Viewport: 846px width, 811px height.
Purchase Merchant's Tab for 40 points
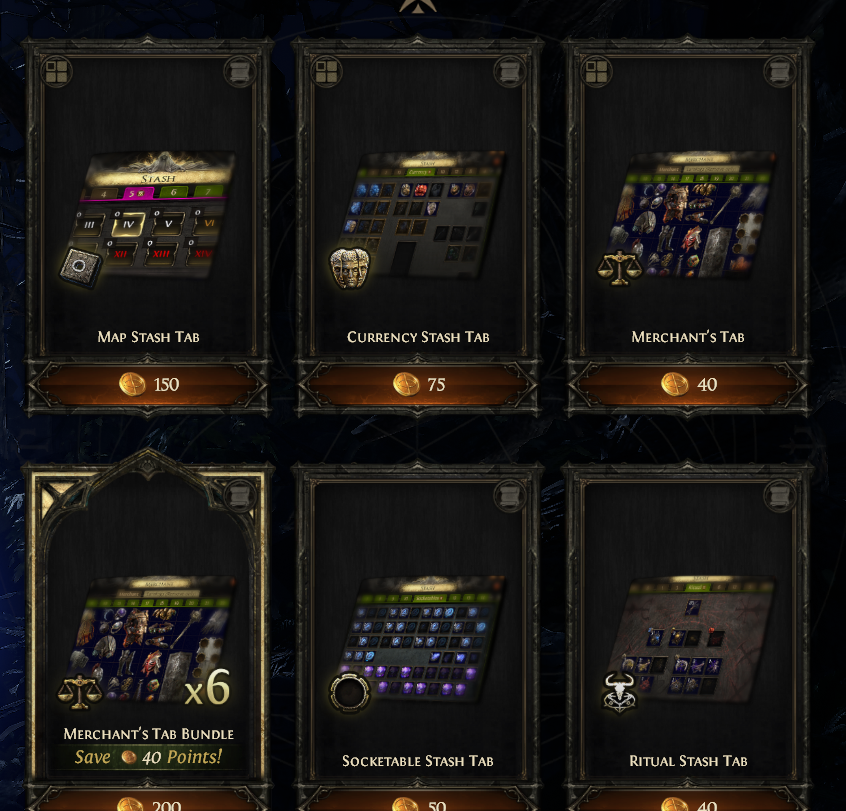click(x=688, y=385)
